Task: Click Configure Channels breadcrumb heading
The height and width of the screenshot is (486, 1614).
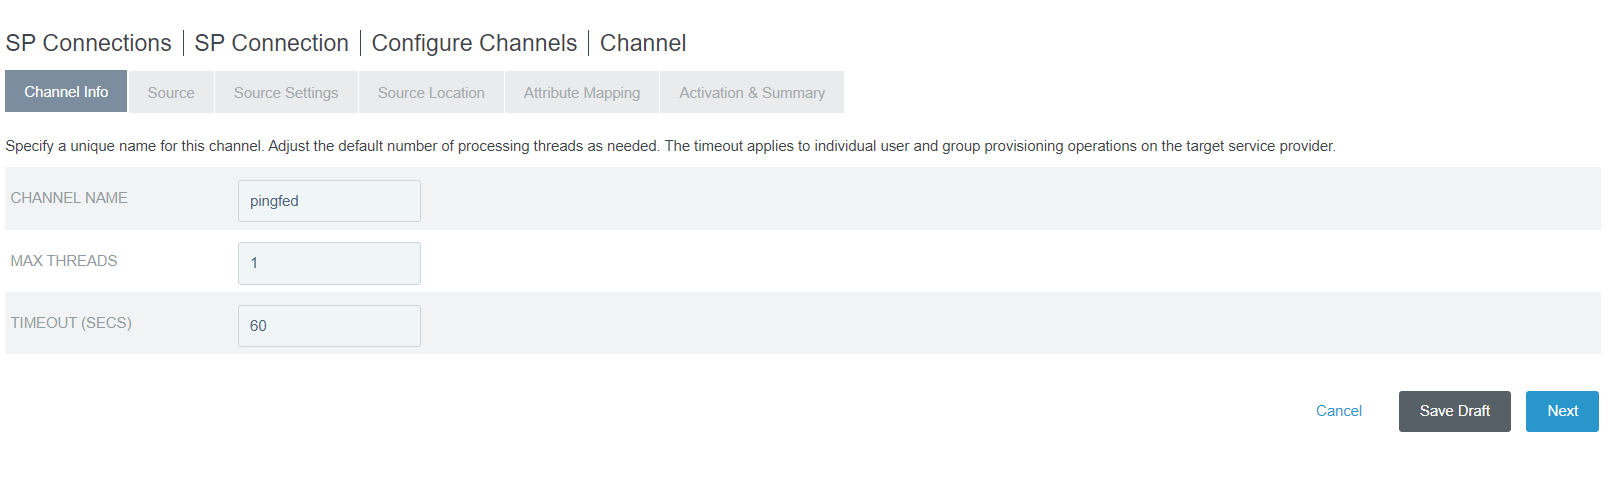Action: [x=474, y=43]
